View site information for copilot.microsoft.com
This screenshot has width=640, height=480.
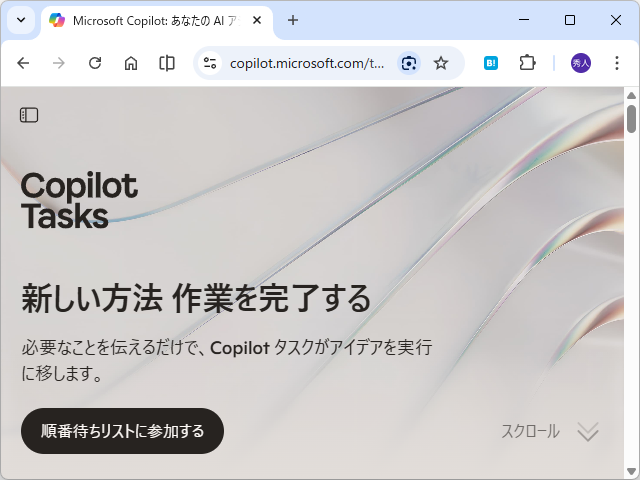(210, 63)
